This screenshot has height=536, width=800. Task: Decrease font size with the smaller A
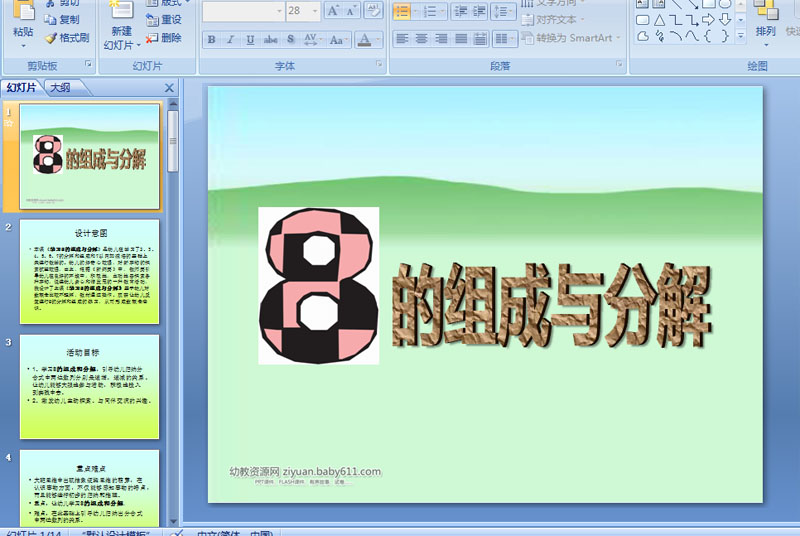click(351, 11)
